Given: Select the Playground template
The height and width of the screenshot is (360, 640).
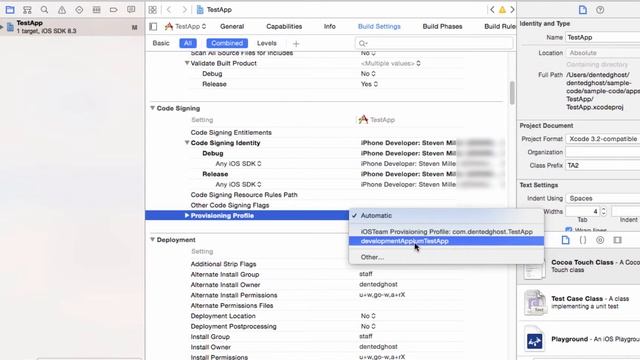Looking at the screenshot, I should [x=580, y=339].
